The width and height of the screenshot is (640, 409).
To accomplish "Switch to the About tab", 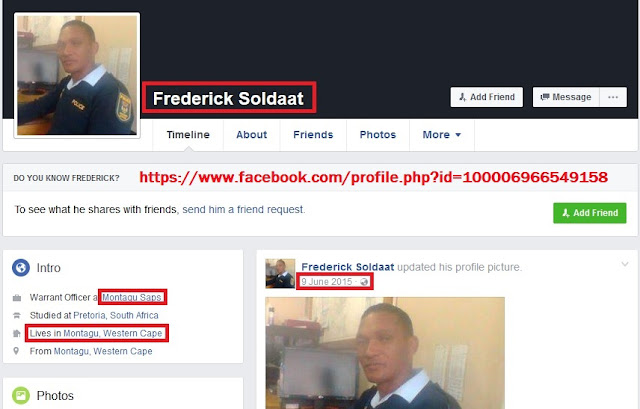I will 251,135.
